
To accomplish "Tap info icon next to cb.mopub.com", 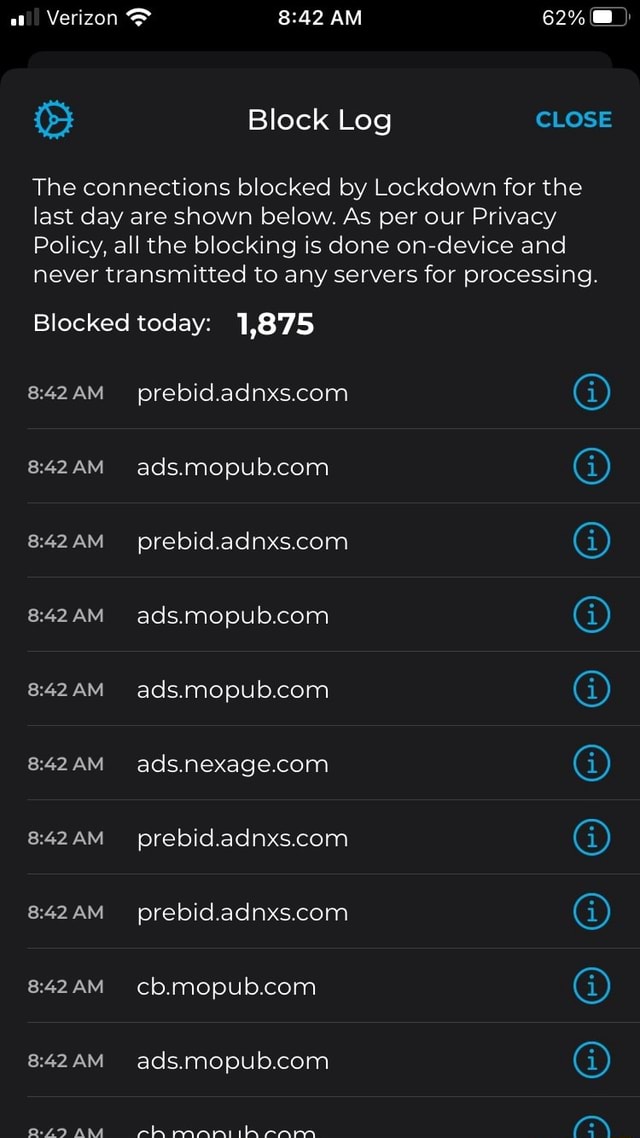I will point(591,985).
